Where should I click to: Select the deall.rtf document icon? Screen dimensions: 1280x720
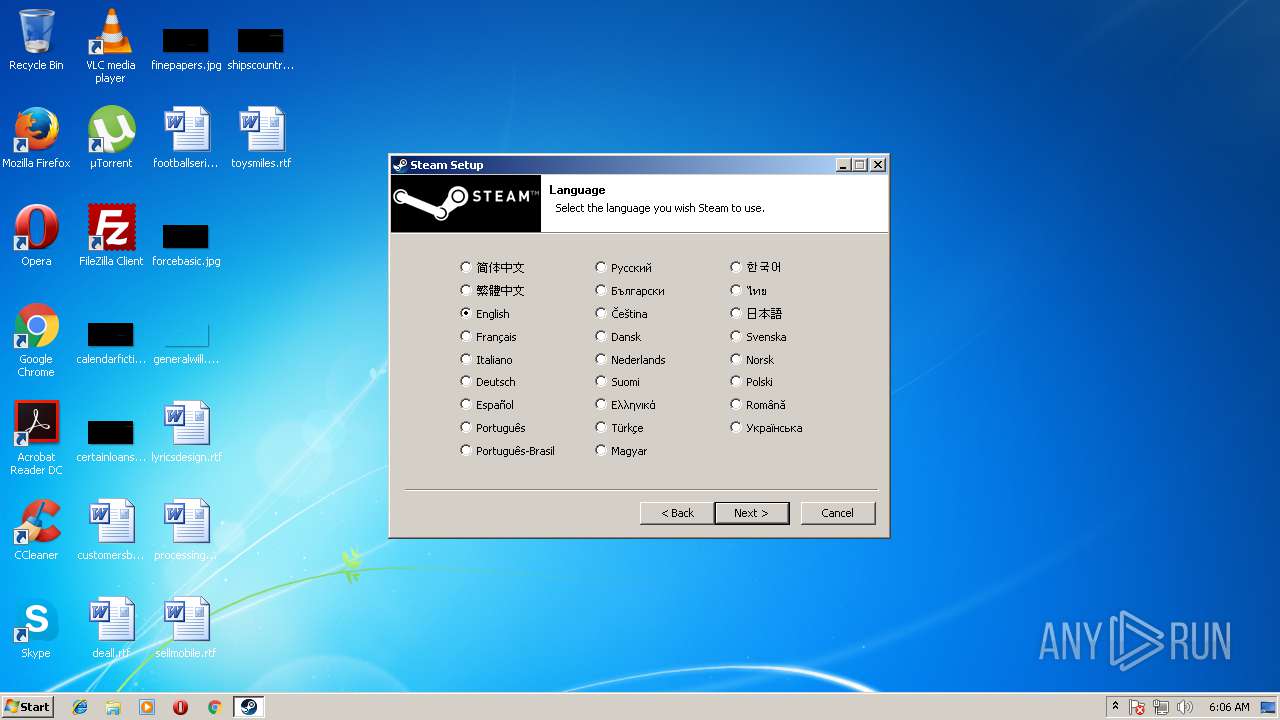[111, 628]
